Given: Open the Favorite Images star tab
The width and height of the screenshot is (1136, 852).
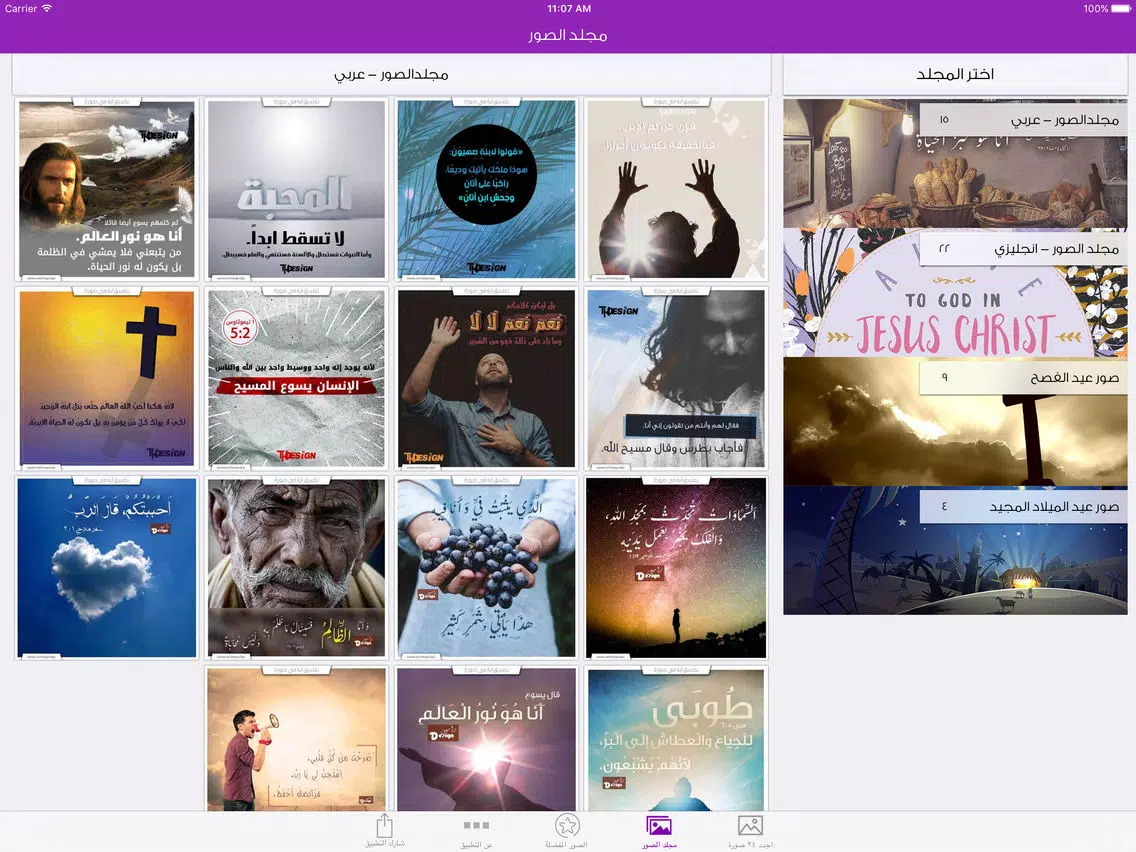Looking at the screenshot, I should point(567,831).
